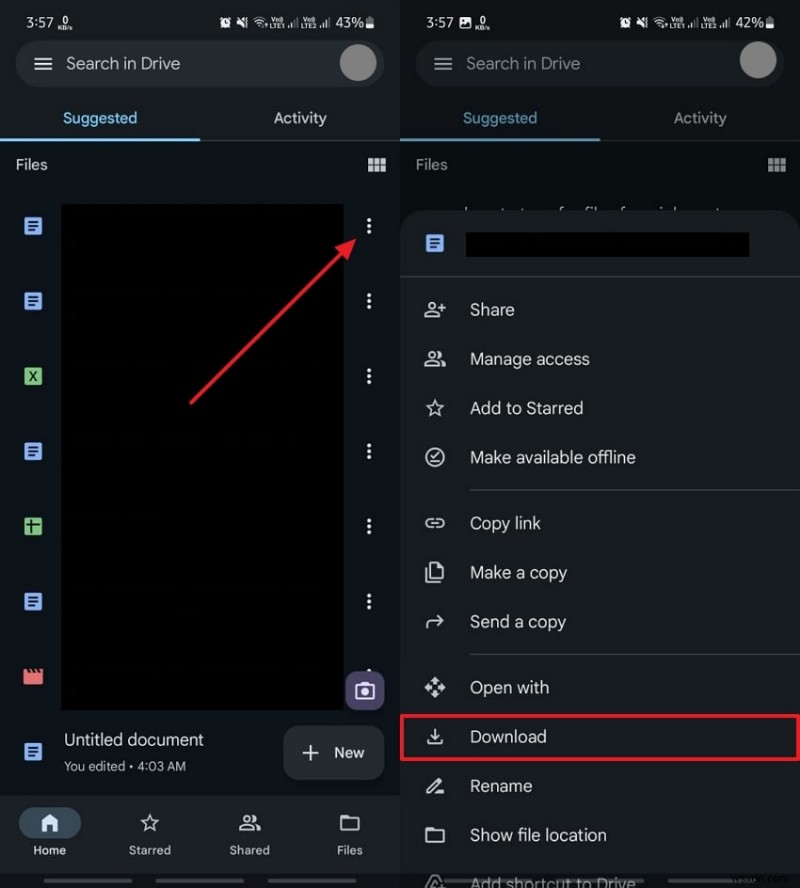The height and width of the screenshot is (888, 800).
Task: Select the Activity tab in right screen
Action: coord(700,118)
